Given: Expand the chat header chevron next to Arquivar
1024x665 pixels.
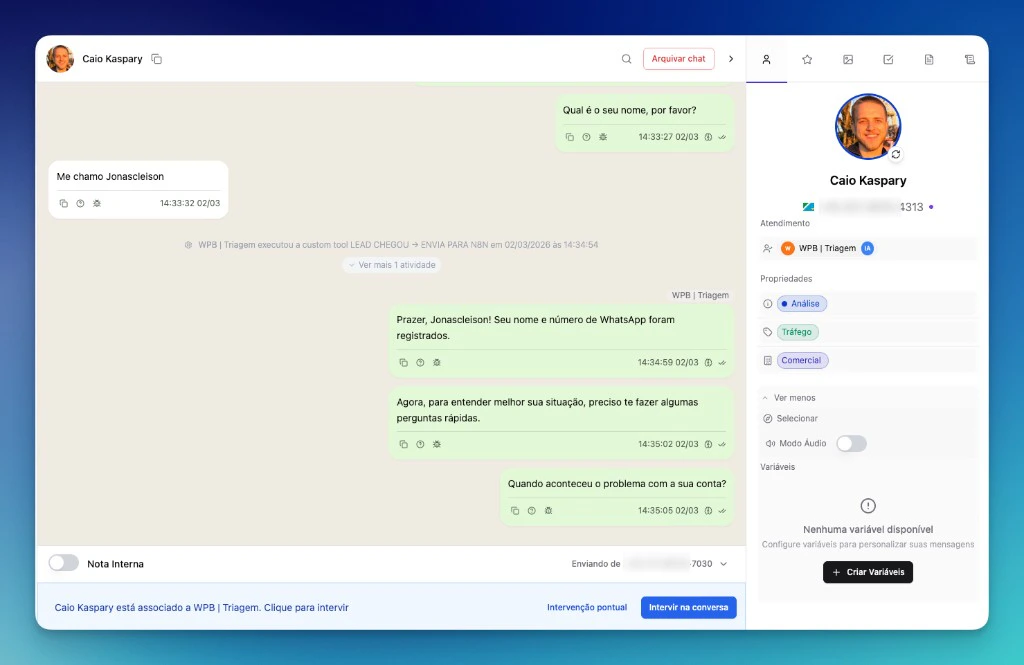Looking at the screenshot, I should 731,59.
